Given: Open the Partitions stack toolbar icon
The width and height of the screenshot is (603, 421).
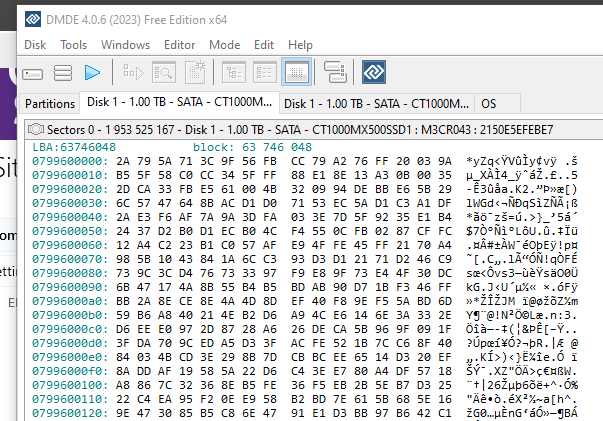Looking at the screenshot, I should pos(63,72).
